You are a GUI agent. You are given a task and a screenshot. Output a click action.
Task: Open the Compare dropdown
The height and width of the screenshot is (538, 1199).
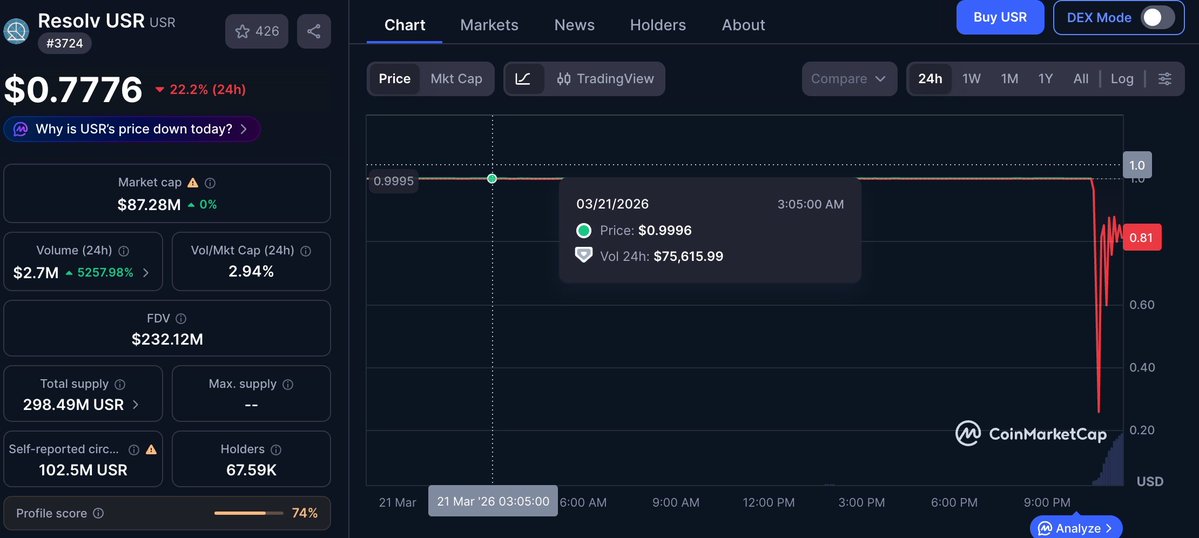coord(850,79)
